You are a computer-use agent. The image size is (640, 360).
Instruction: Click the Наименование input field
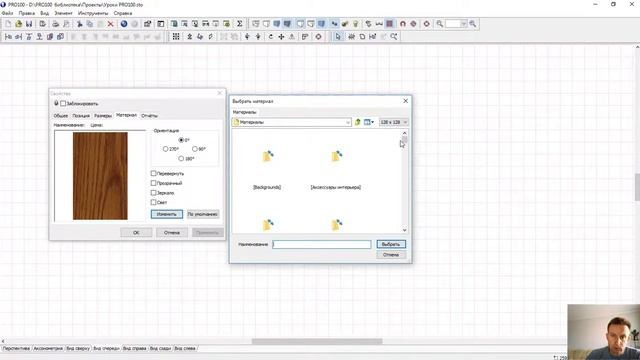click(x=322, y=244)
